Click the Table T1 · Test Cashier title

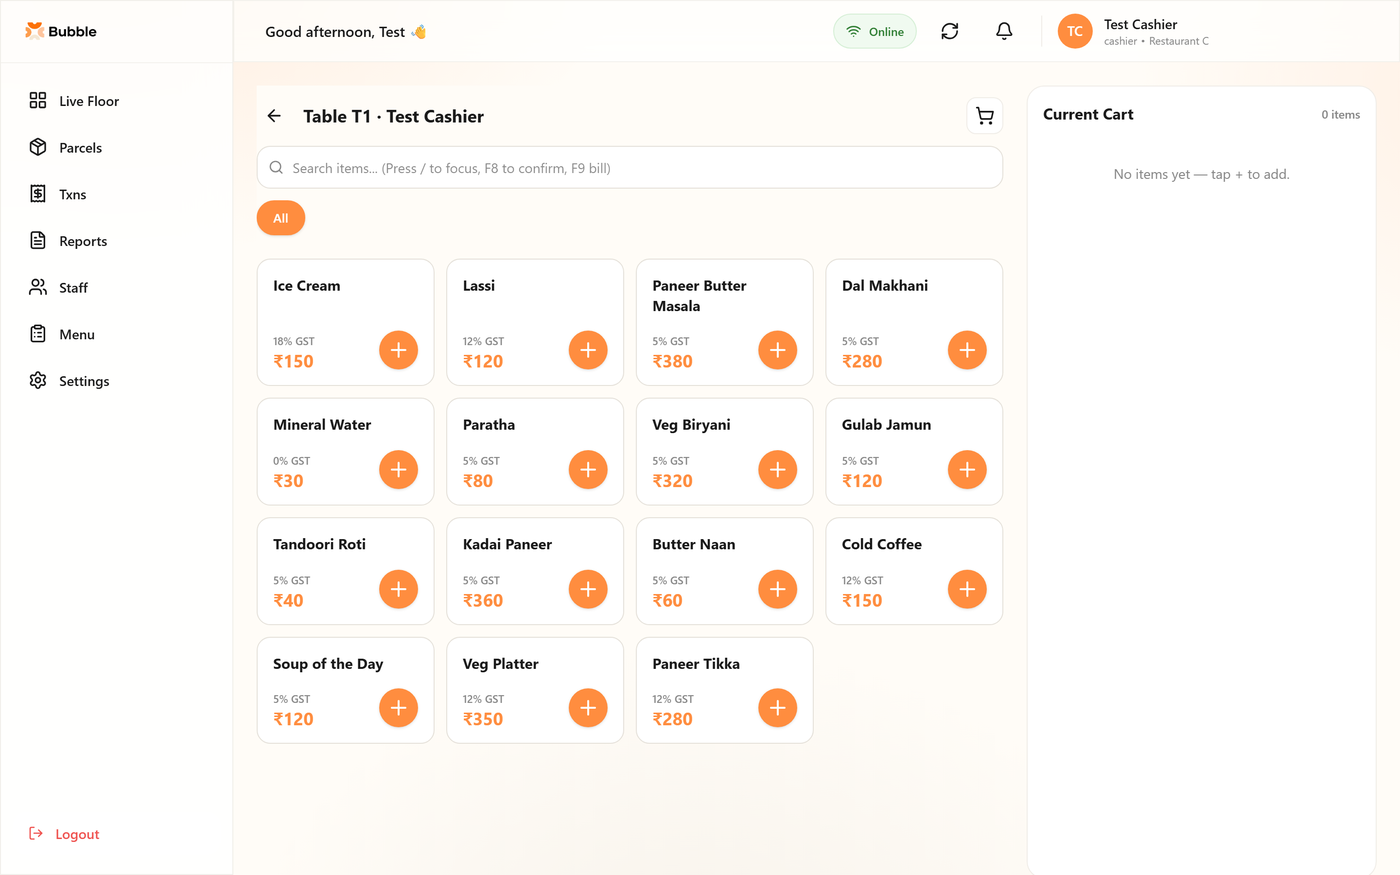click(x=393, y=116)
